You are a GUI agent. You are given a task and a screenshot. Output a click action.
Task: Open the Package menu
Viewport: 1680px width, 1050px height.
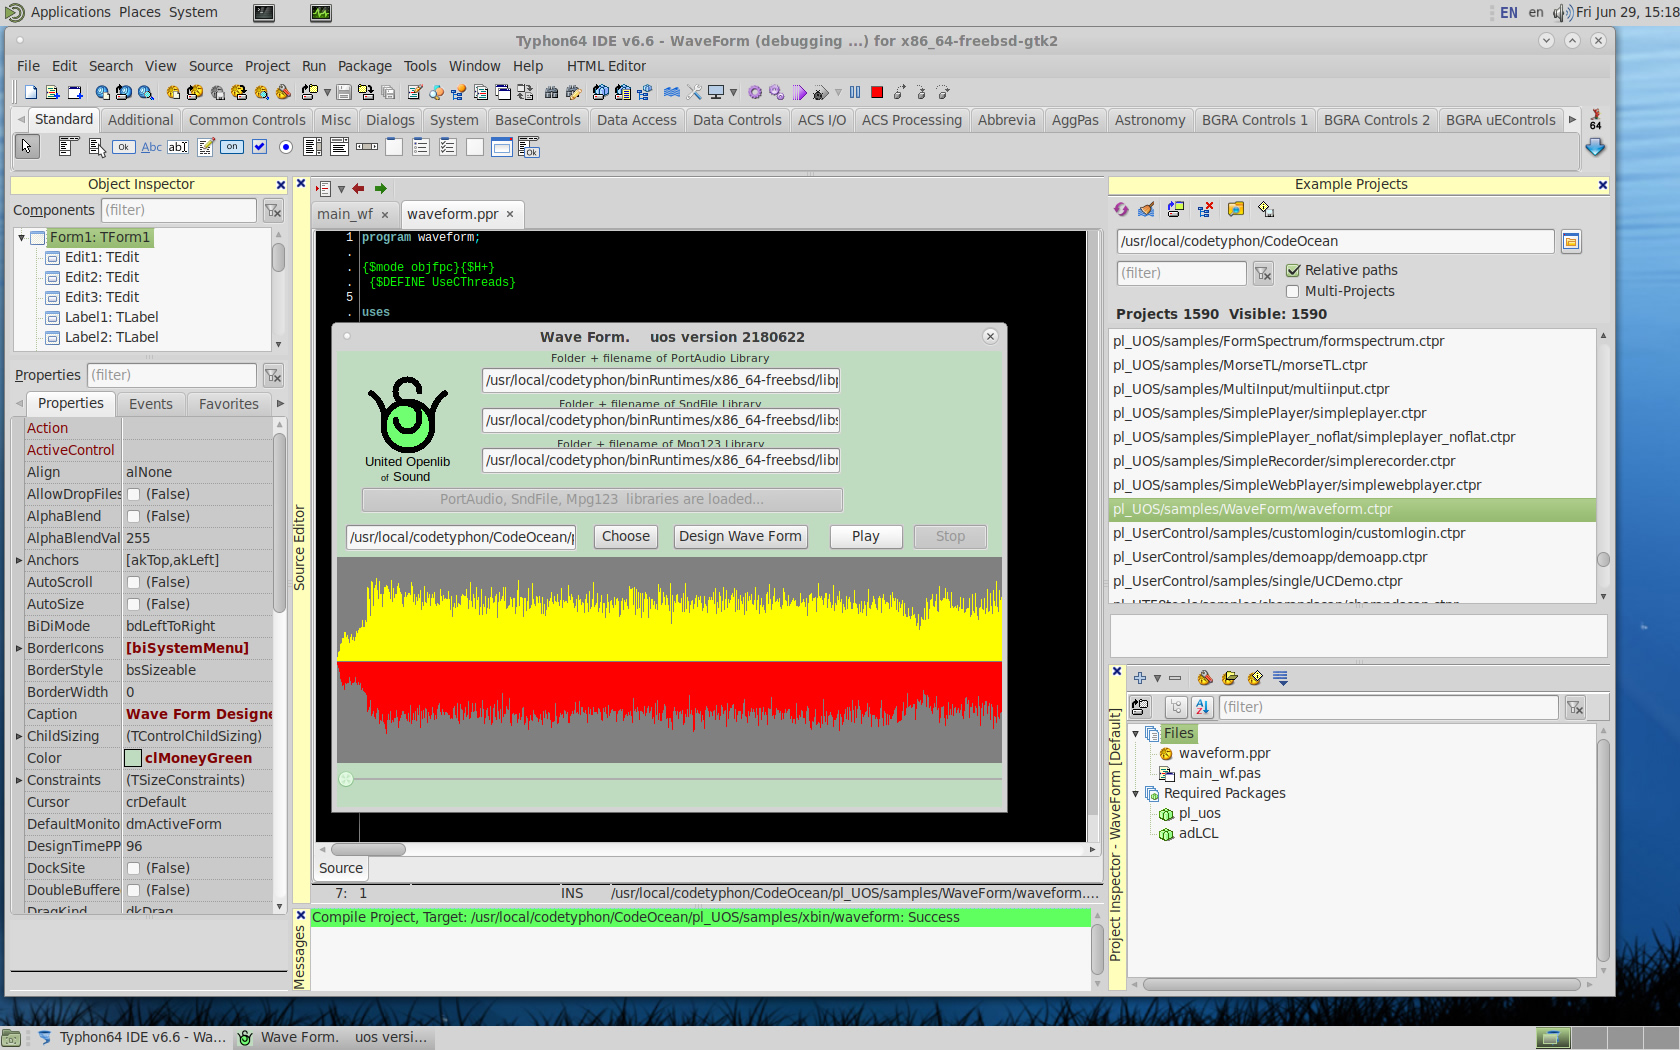364,66
